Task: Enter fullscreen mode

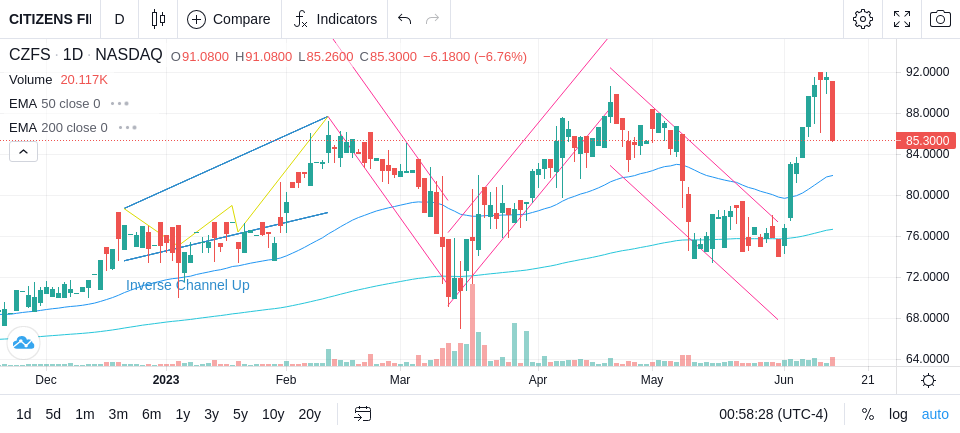Action: (x=902, y=19)
